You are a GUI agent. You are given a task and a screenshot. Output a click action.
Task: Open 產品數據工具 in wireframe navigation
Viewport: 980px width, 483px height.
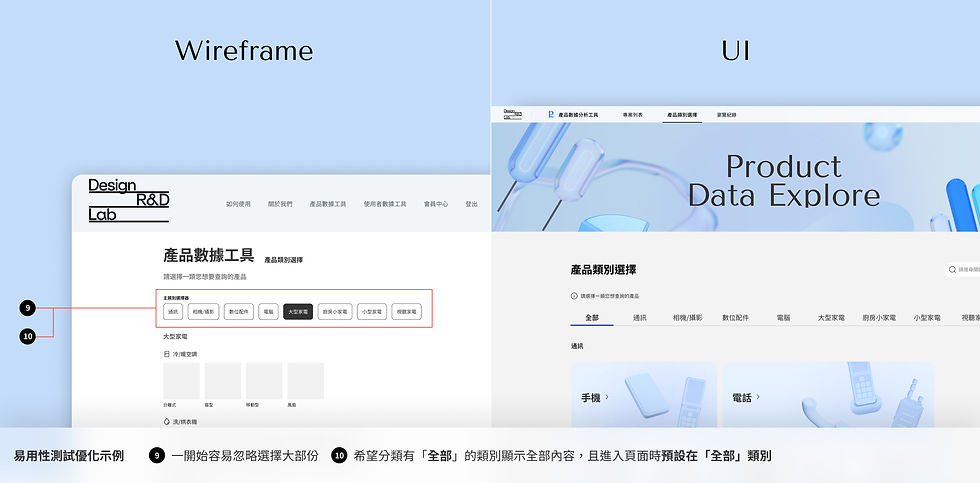(x=328, y=204)
